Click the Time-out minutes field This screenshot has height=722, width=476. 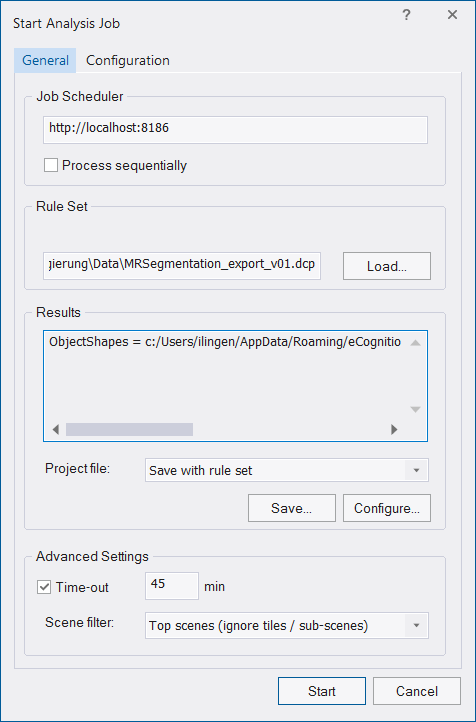[x=172, y=586]
